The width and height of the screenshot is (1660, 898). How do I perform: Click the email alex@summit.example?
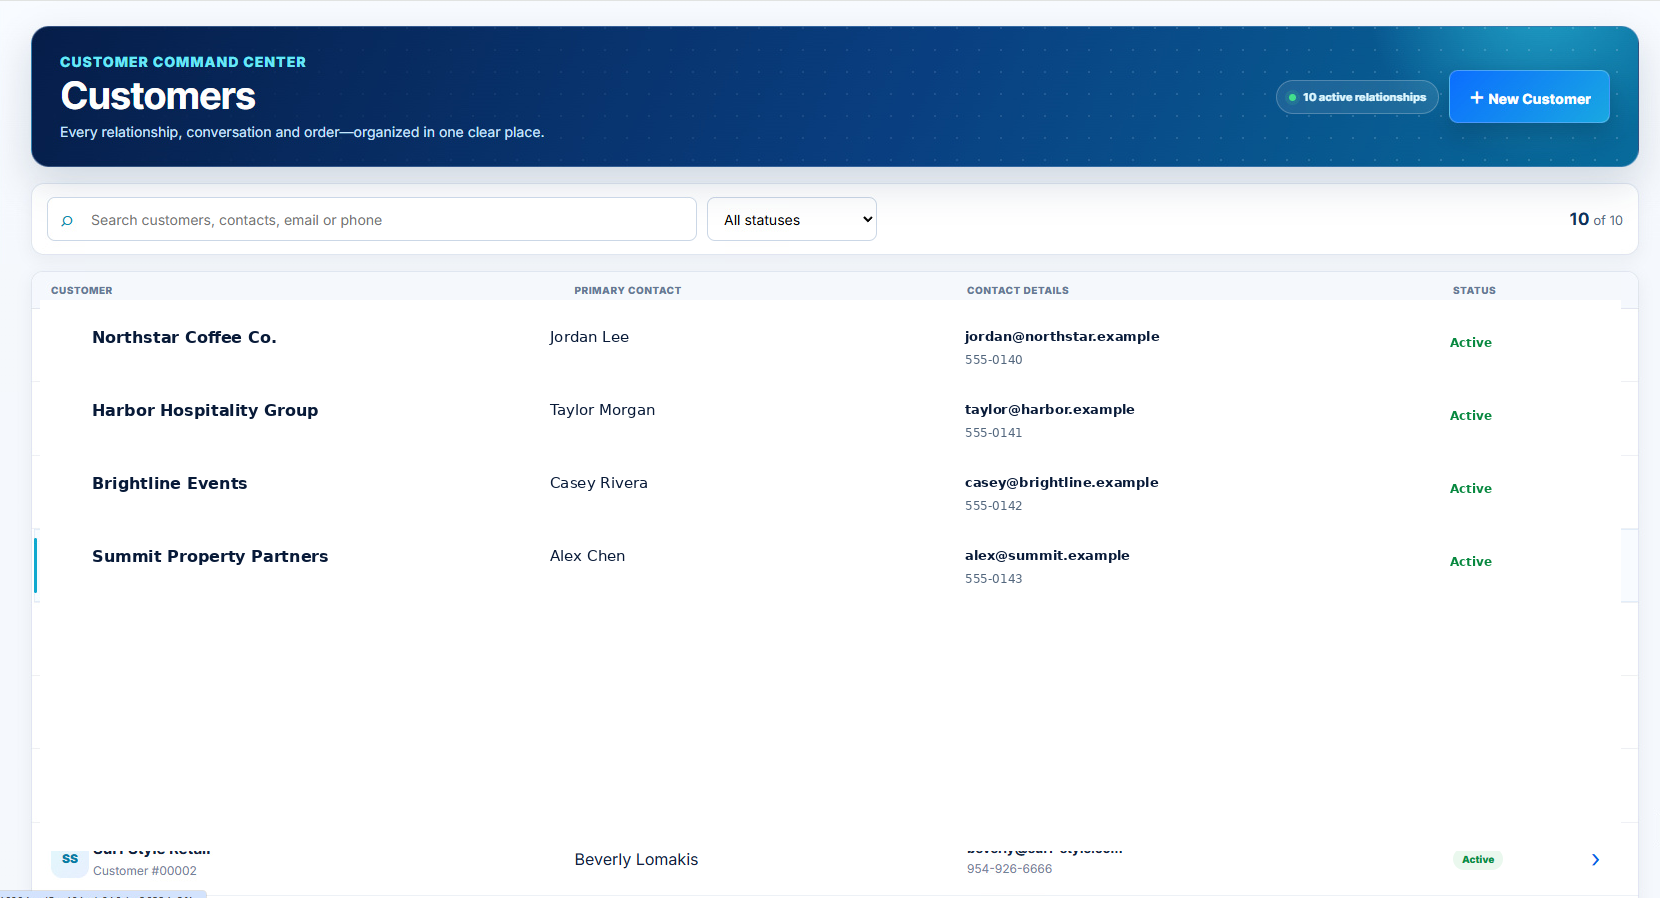pos(1047,555)
